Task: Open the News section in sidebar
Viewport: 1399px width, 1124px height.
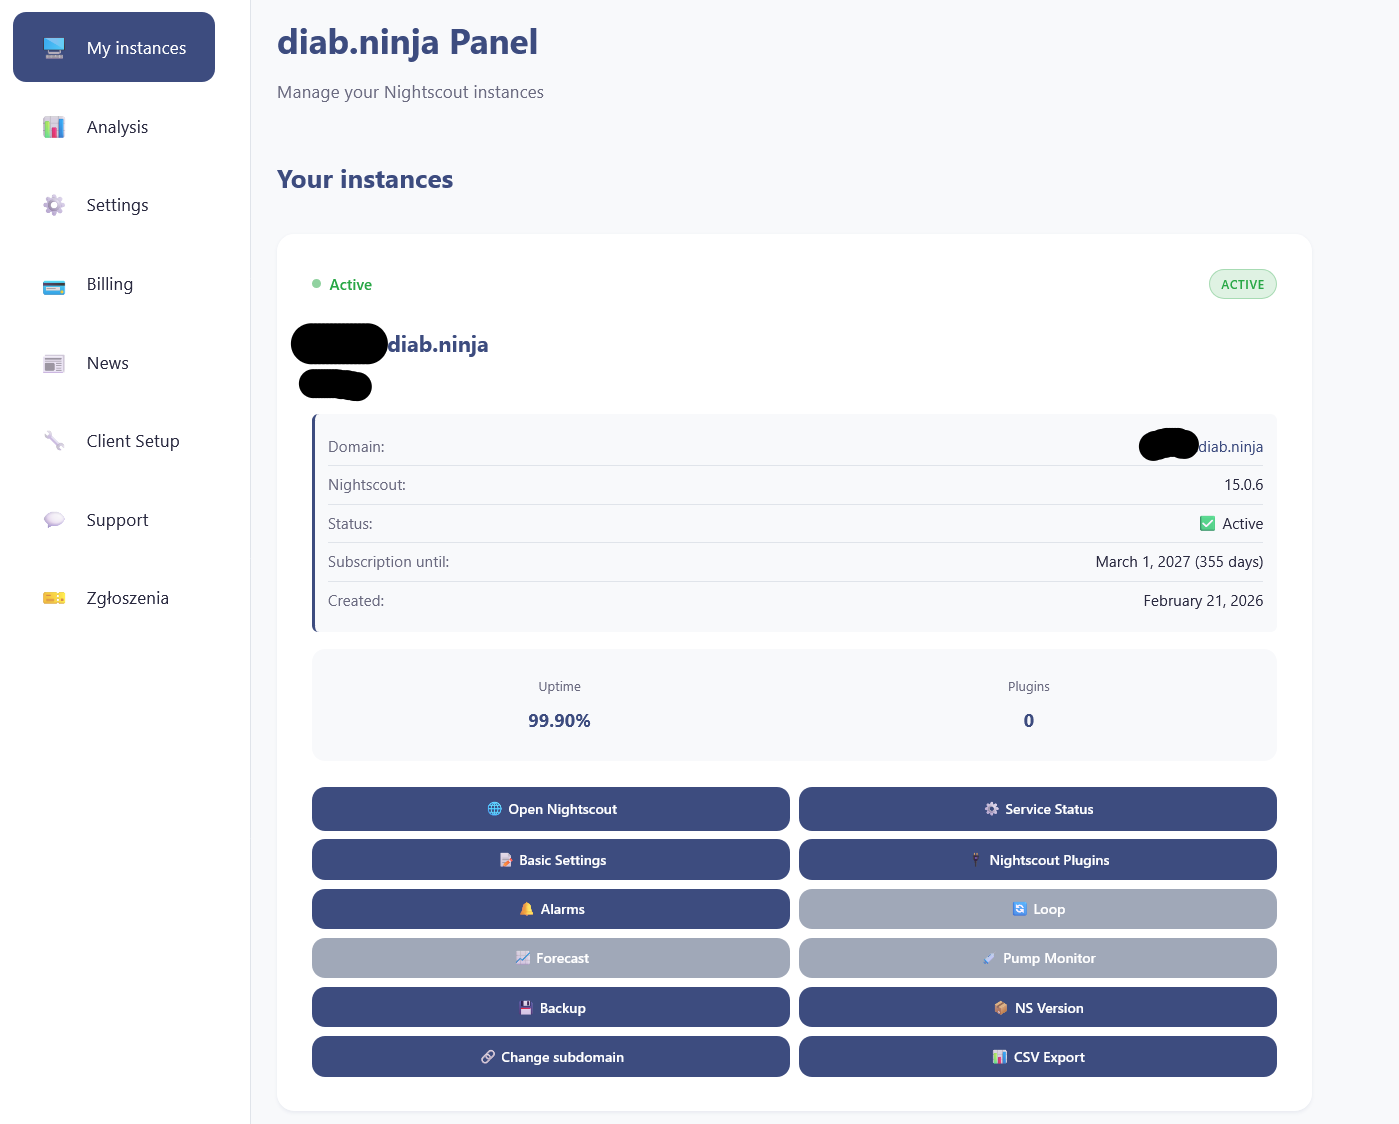Action: point(114,363)
